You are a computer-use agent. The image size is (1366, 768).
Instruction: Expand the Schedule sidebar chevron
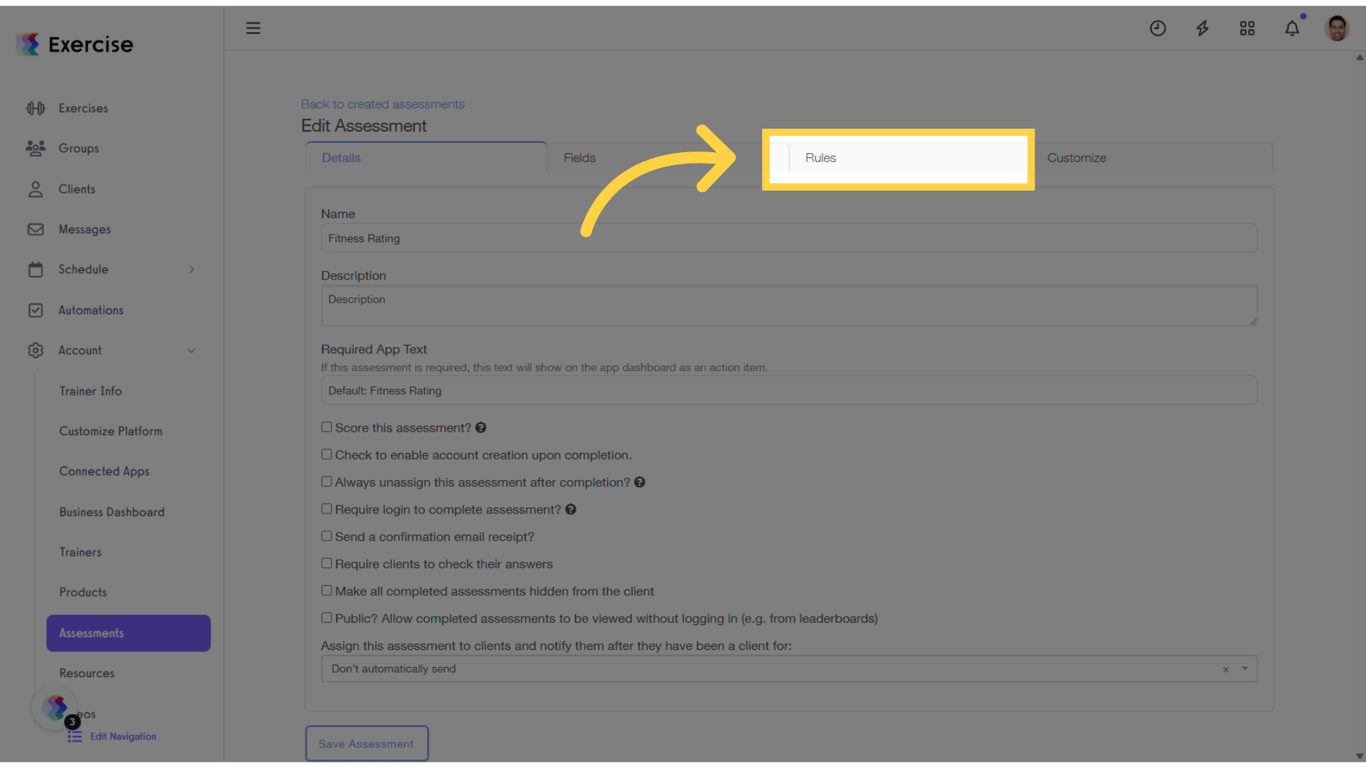click(x=192, y=269)
